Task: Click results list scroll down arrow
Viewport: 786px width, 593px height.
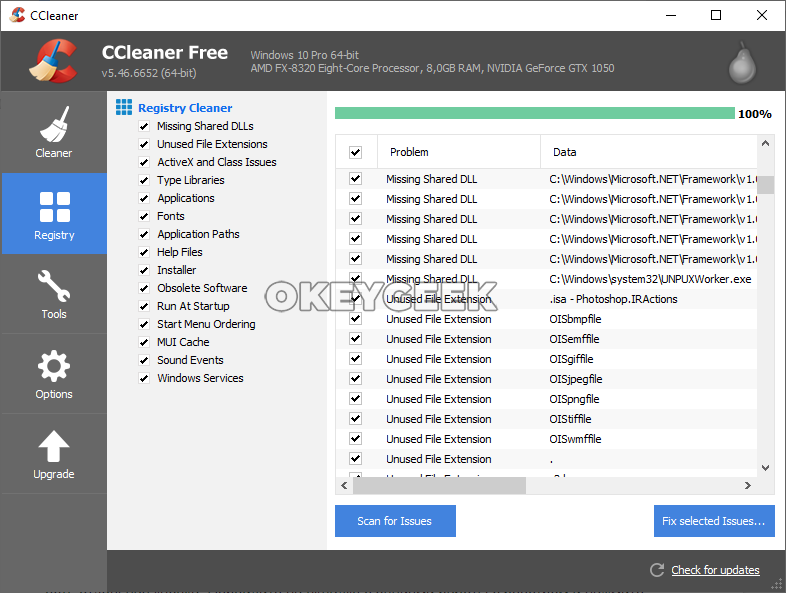Action: (x=765, y=468)
